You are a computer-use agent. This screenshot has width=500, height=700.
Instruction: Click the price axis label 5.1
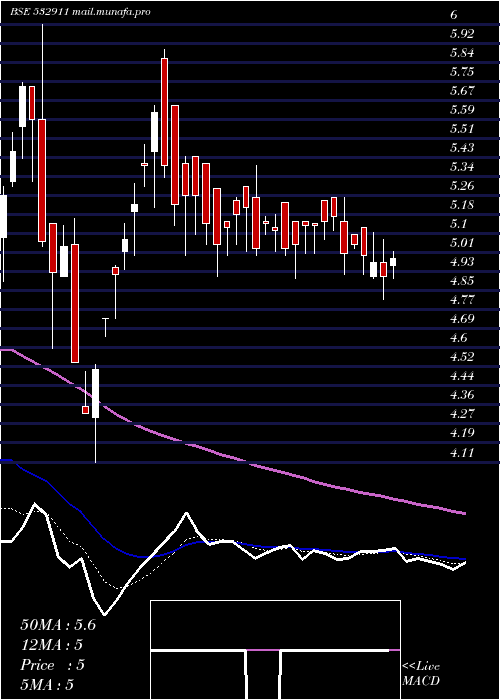coord(458,224)
